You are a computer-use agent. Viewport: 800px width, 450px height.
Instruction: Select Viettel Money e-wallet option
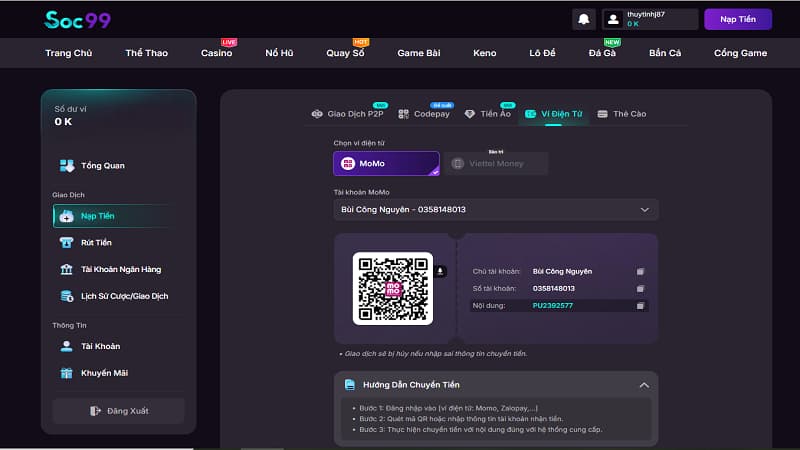tap(496, 163)
